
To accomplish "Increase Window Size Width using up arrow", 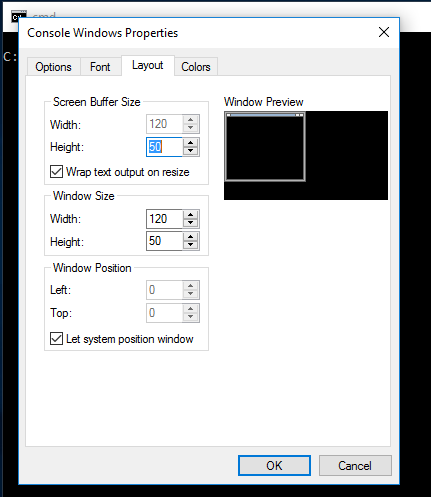I will click(191, 215).
